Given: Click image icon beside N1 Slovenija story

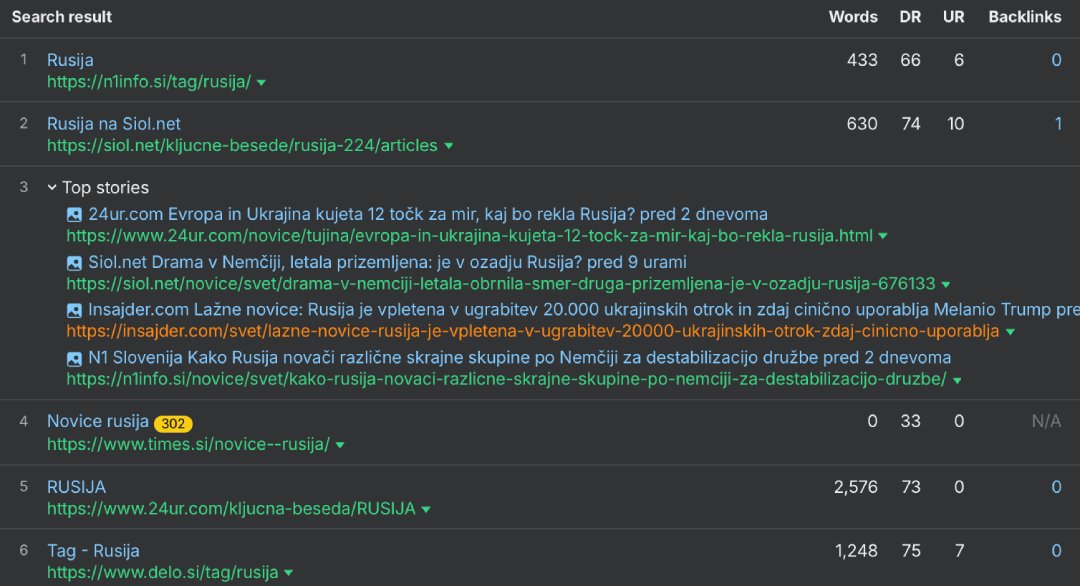Looking at the screenshot, I should pyautogui.click(x=74, y=359).
